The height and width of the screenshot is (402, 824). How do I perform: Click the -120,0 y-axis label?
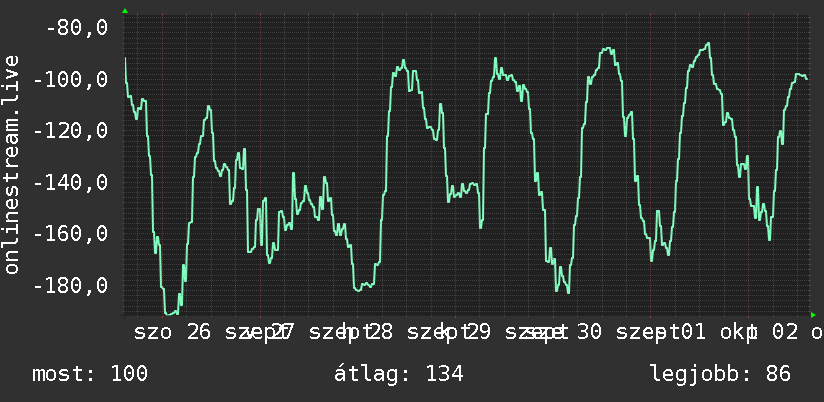tap(70, 131)
